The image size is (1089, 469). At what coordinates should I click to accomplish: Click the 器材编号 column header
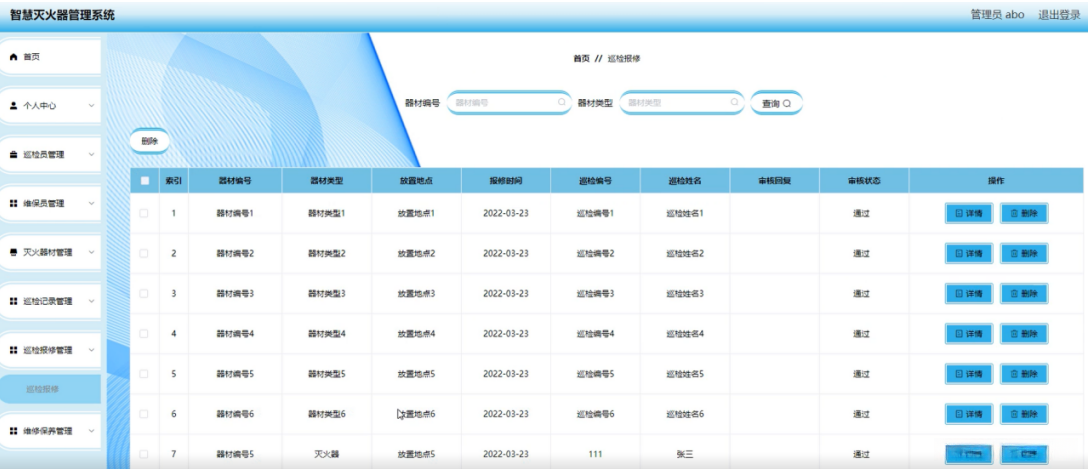coord(235,181)
